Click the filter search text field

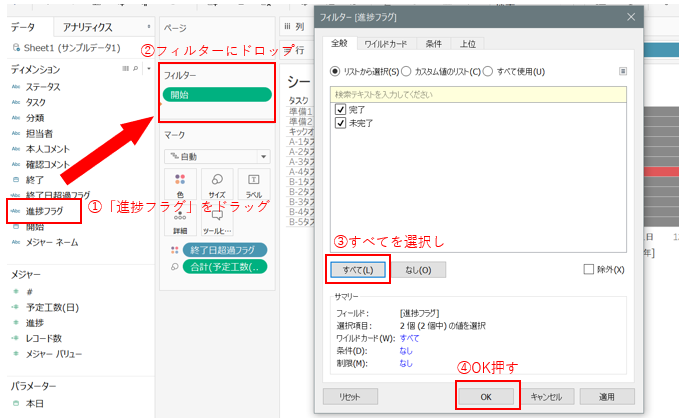click(x=478, y=94)
